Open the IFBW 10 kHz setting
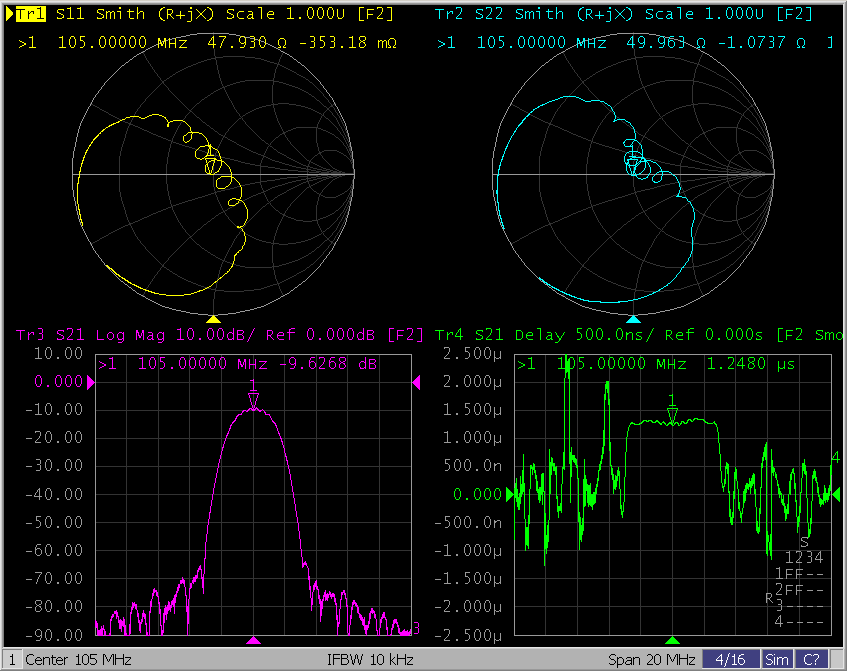This screenshot has height=671, width=847. (x=370, y=660)
